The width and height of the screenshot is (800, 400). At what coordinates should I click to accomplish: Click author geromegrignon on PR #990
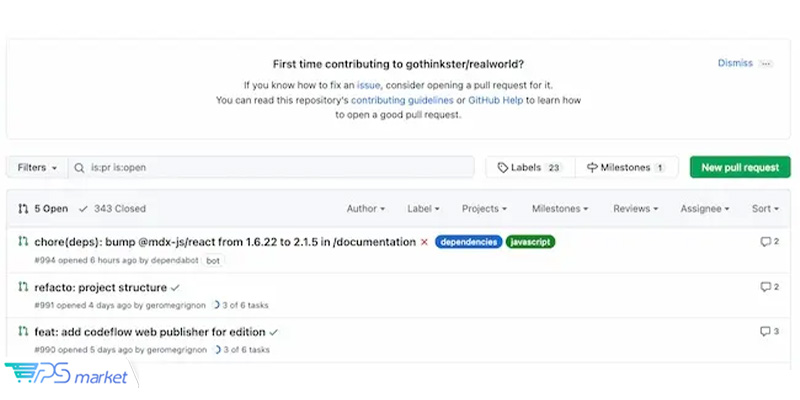click(x=177, y=350)
